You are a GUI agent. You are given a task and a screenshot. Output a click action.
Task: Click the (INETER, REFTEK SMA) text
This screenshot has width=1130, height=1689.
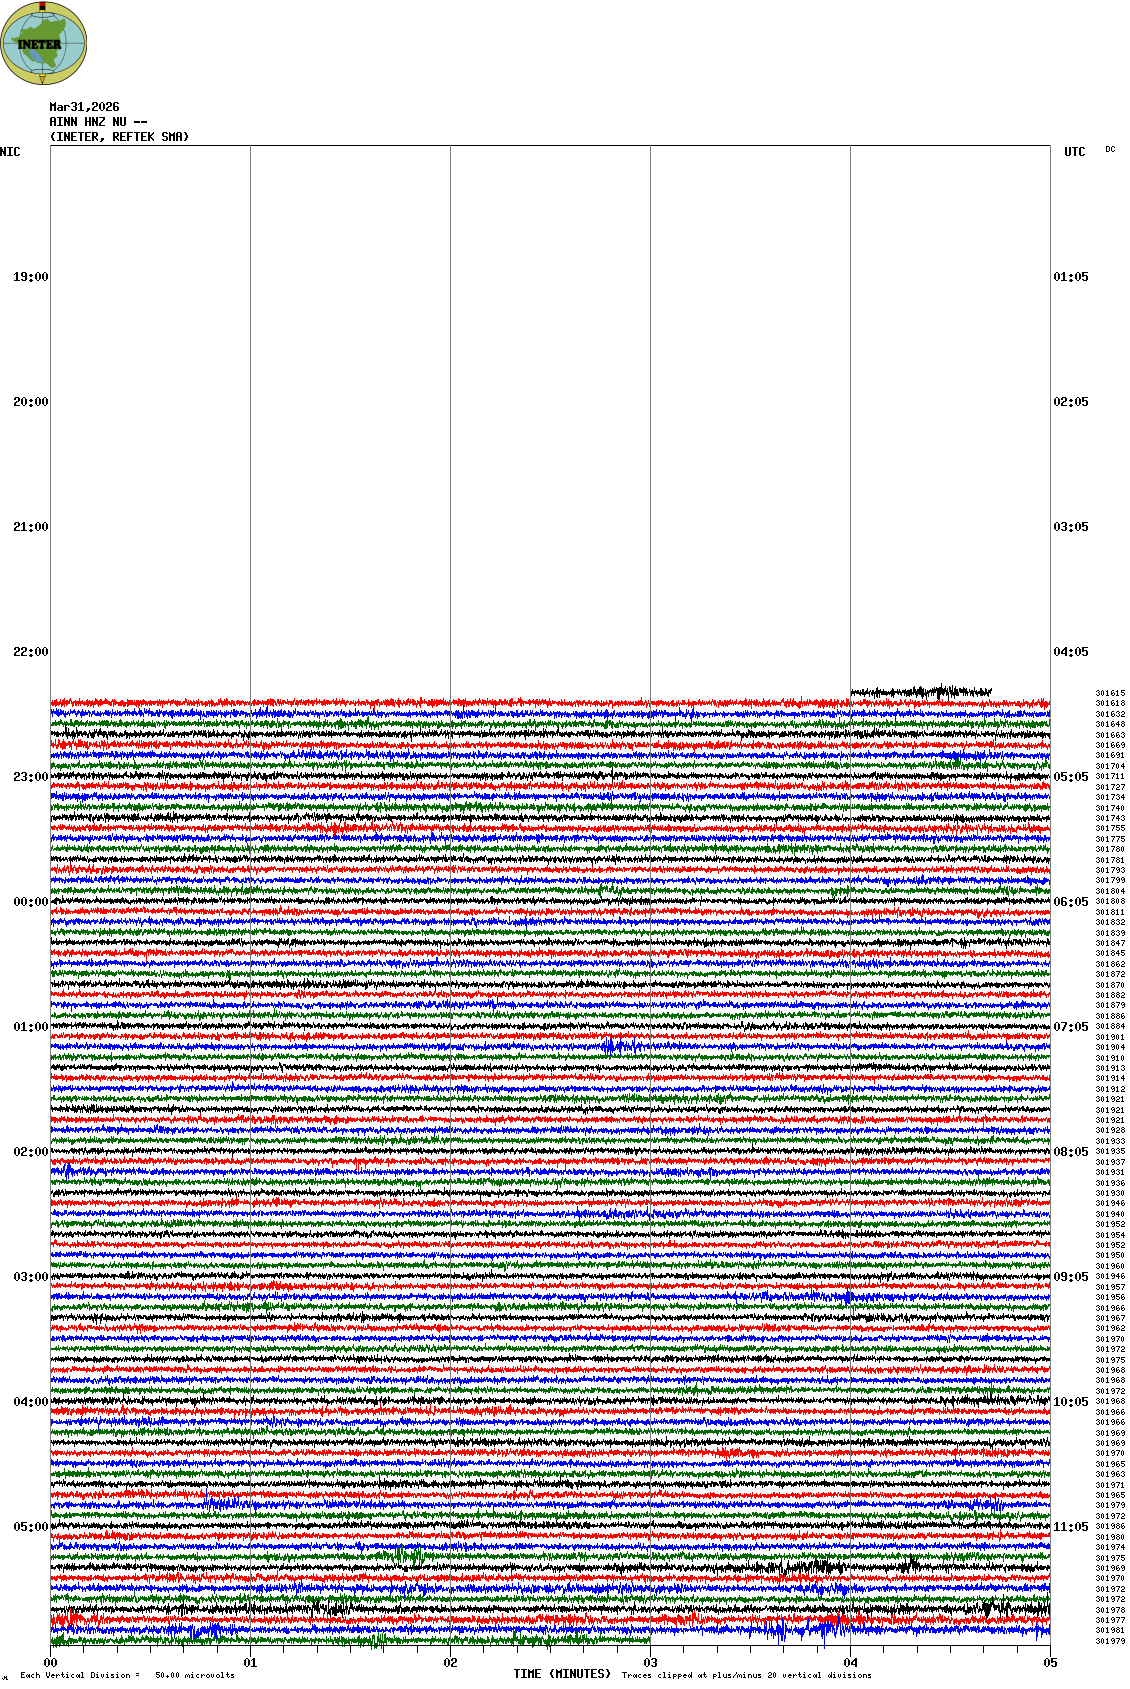click(119, 137)
